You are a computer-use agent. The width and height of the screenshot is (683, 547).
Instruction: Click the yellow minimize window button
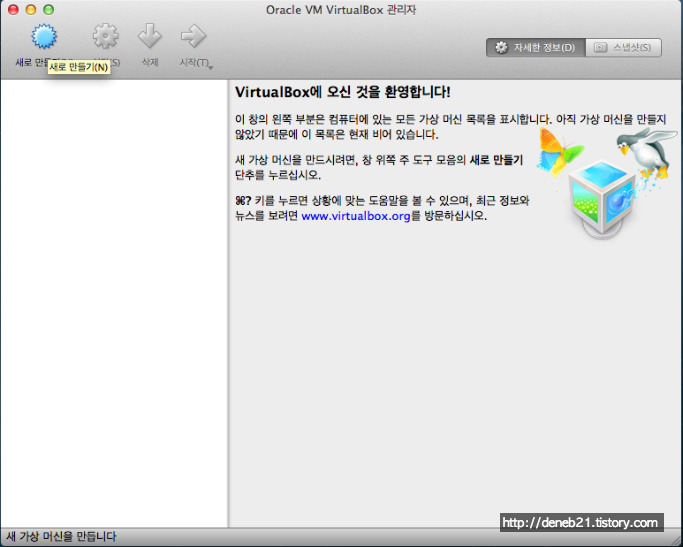tap(31, 10)
